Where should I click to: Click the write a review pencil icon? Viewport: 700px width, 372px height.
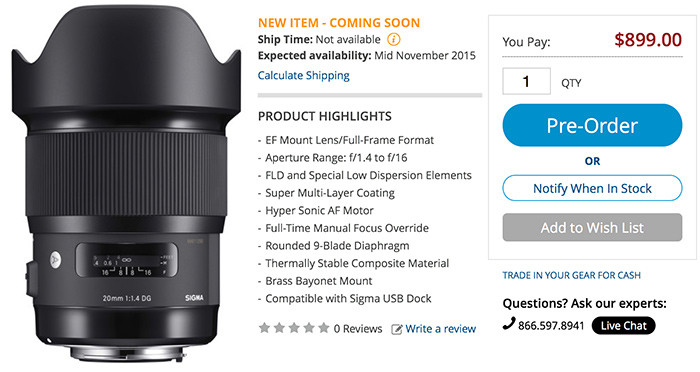tap(396, 329)
